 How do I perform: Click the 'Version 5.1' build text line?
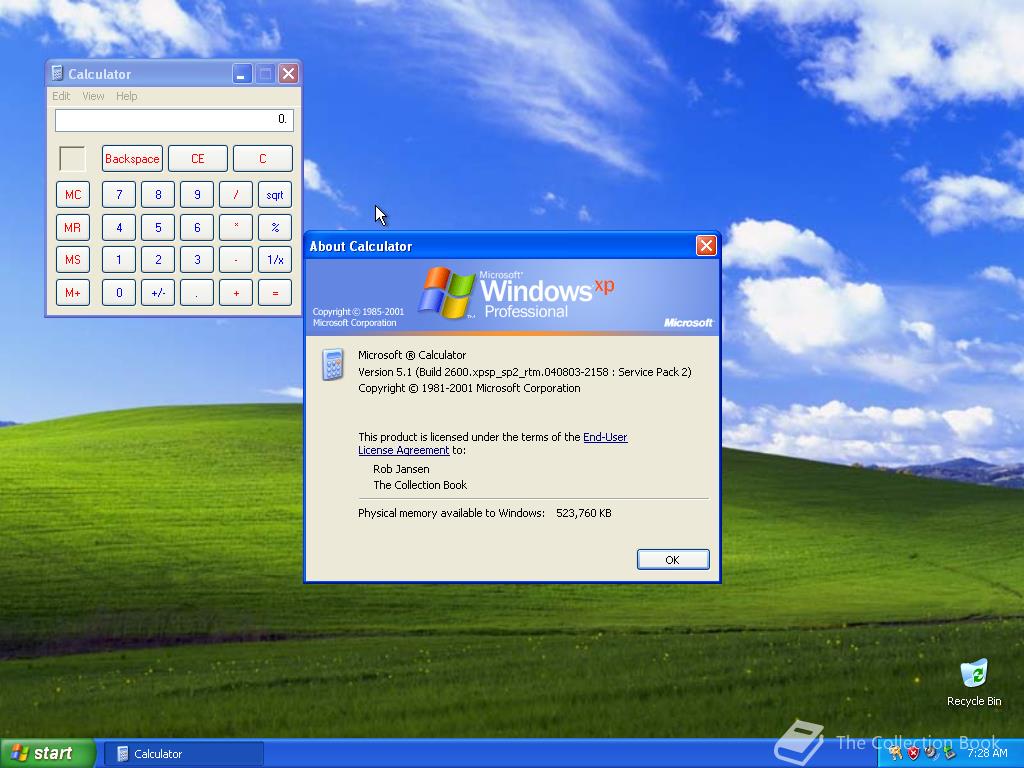click(x=524, y=372)
